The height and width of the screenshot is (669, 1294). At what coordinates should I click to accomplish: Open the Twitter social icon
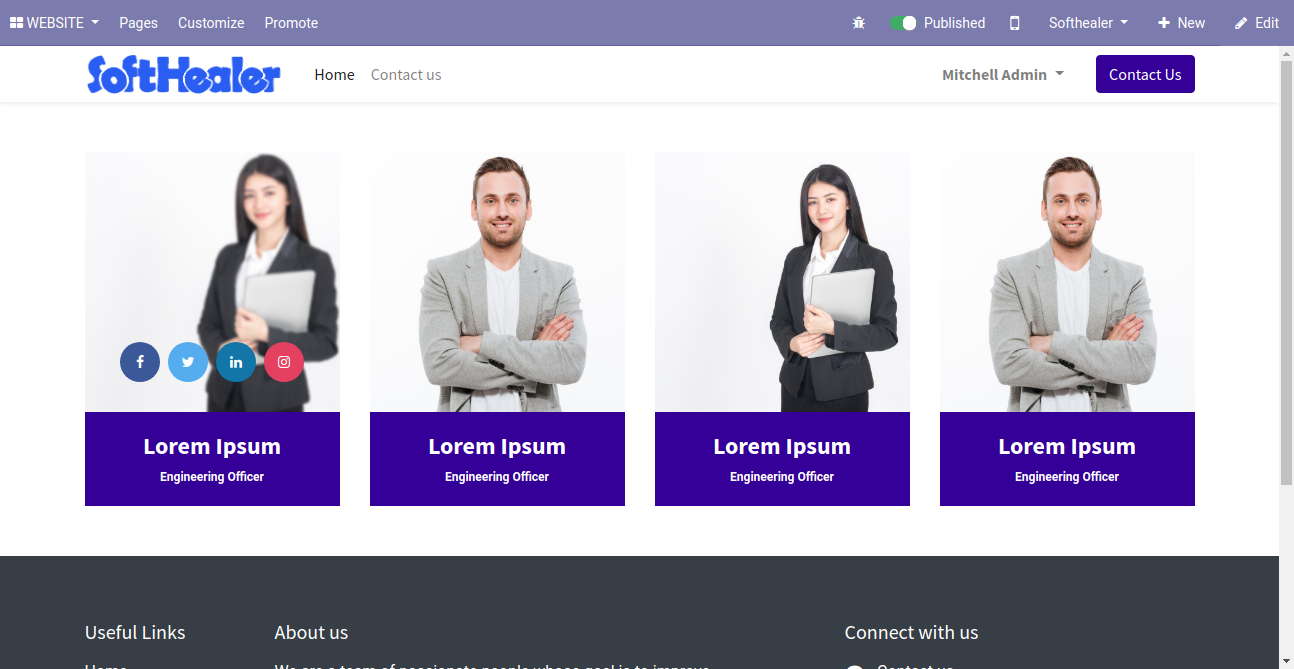188,362
